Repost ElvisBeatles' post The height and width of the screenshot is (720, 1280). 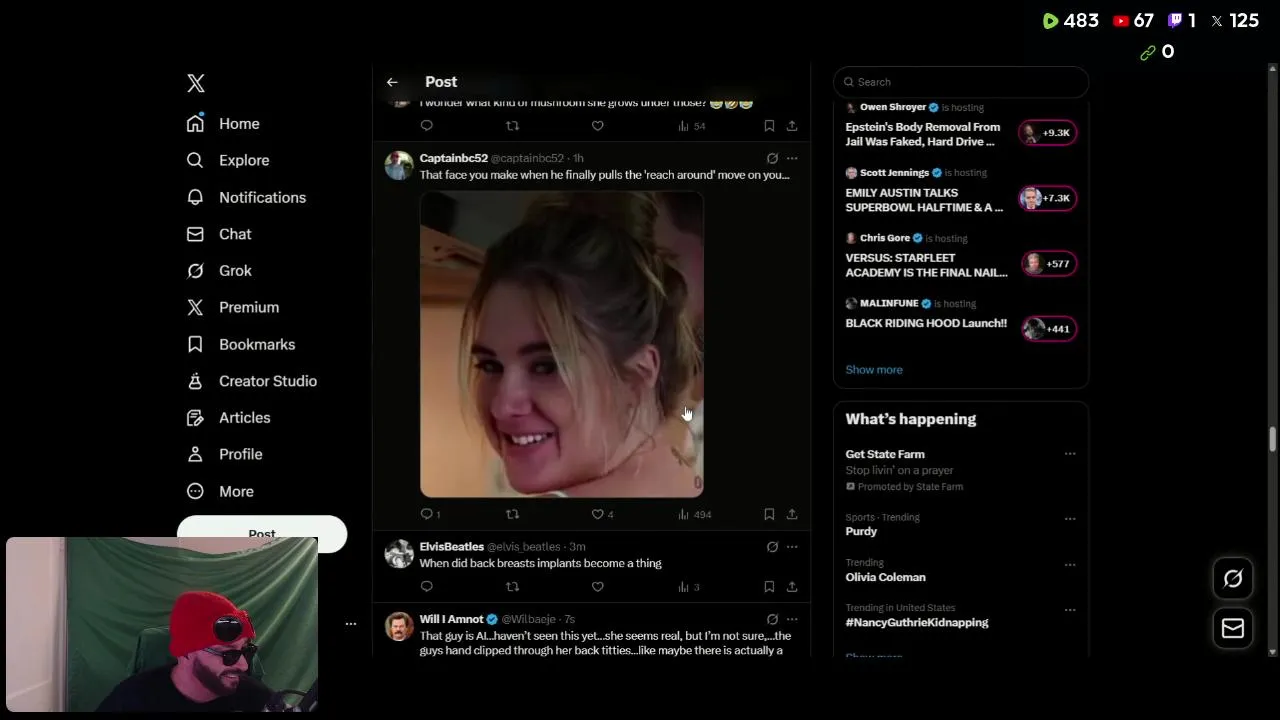[512, 587]
